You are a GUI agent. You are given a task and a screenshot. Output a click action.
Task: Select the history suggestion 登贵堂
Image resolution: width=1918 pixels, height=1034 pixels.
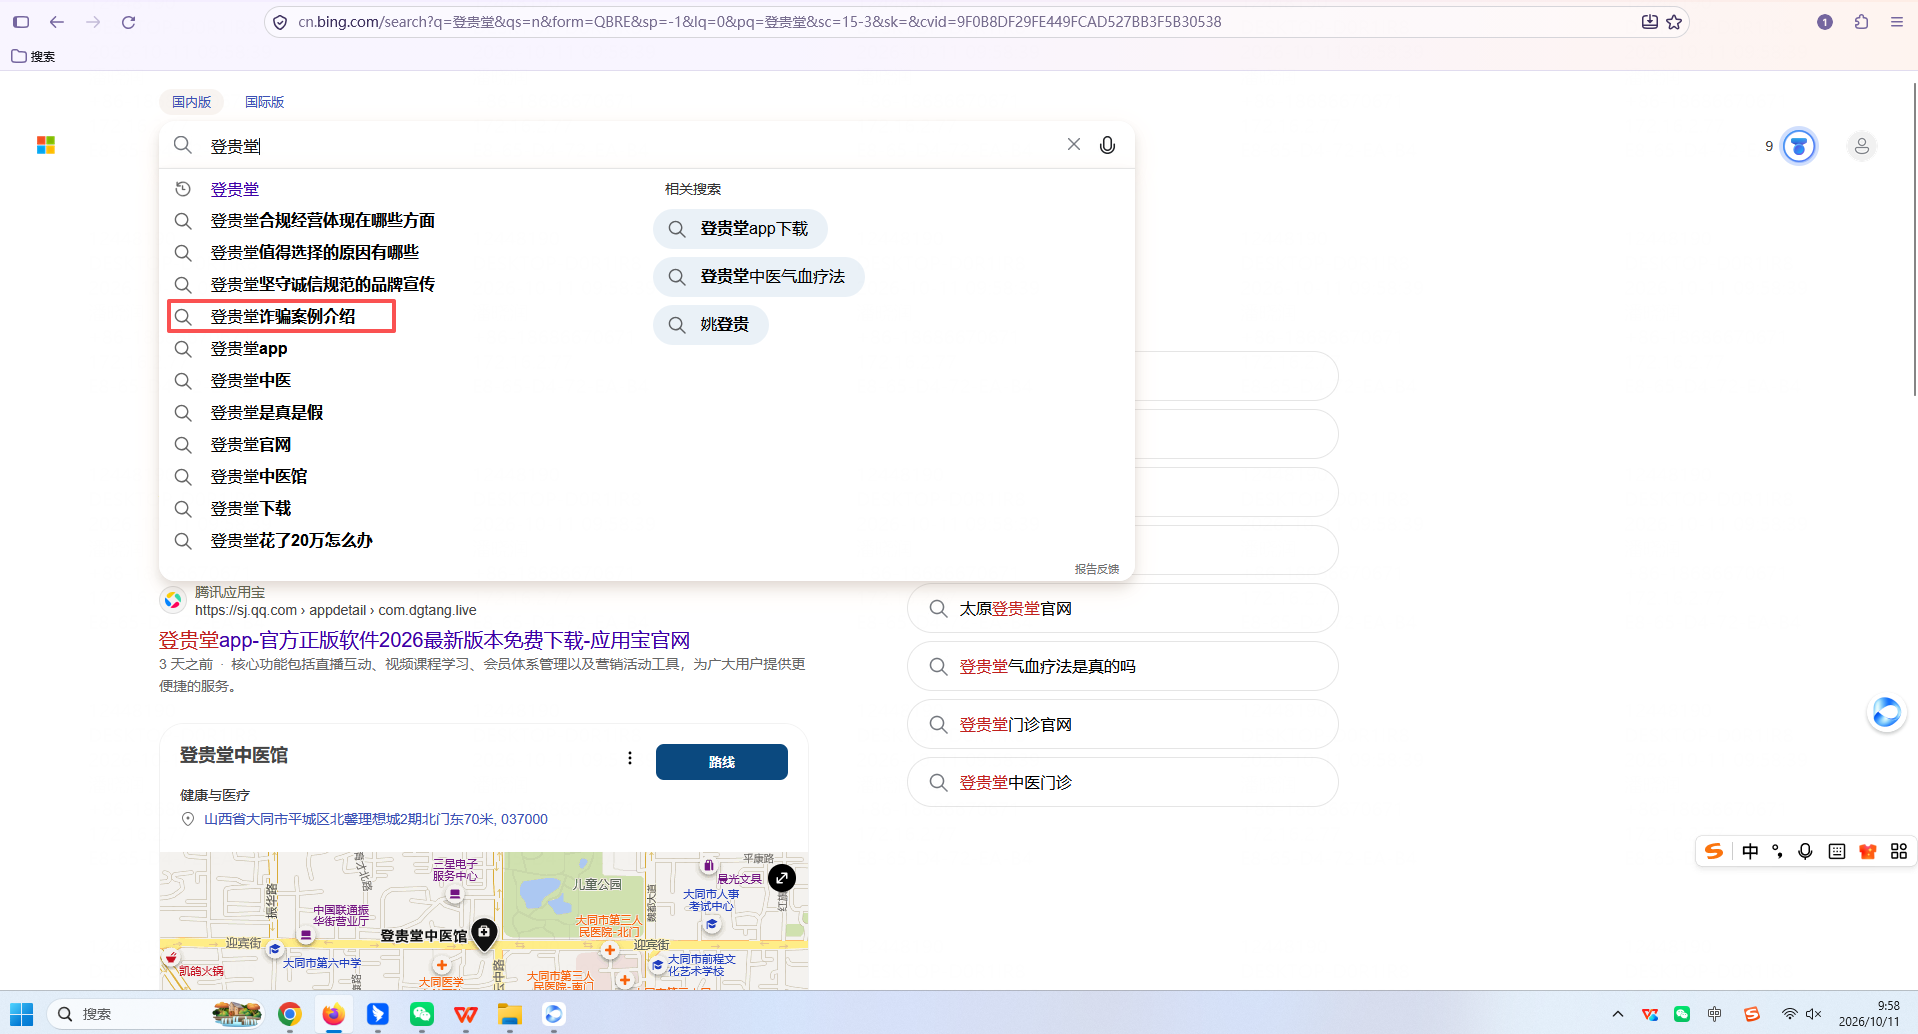point(235,189)
